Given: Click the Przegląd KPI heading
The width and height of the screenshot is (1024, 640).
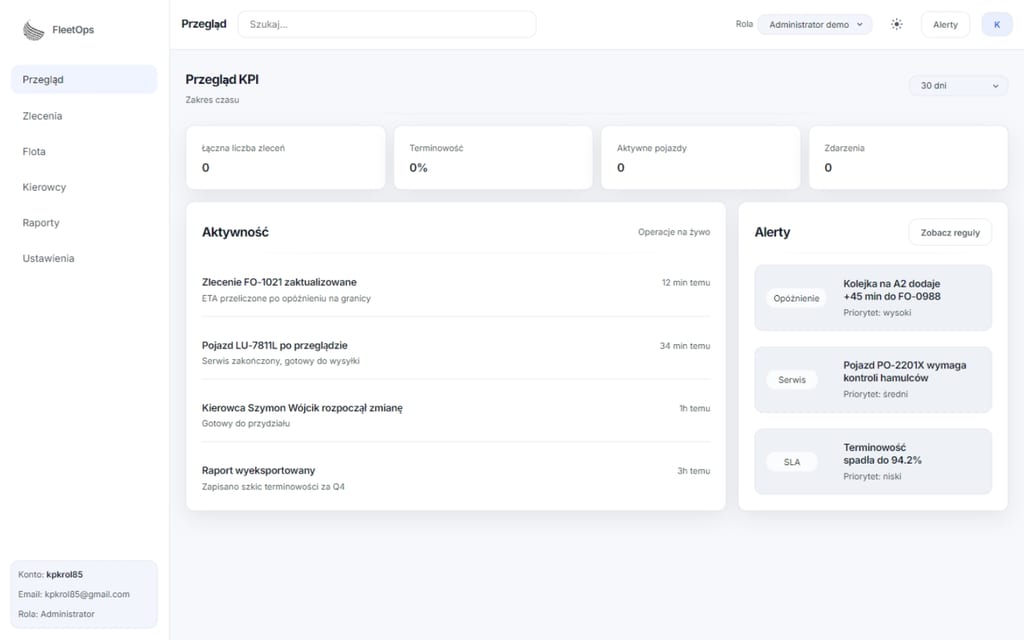Looking at the screenshot, I should pos(222,80).
